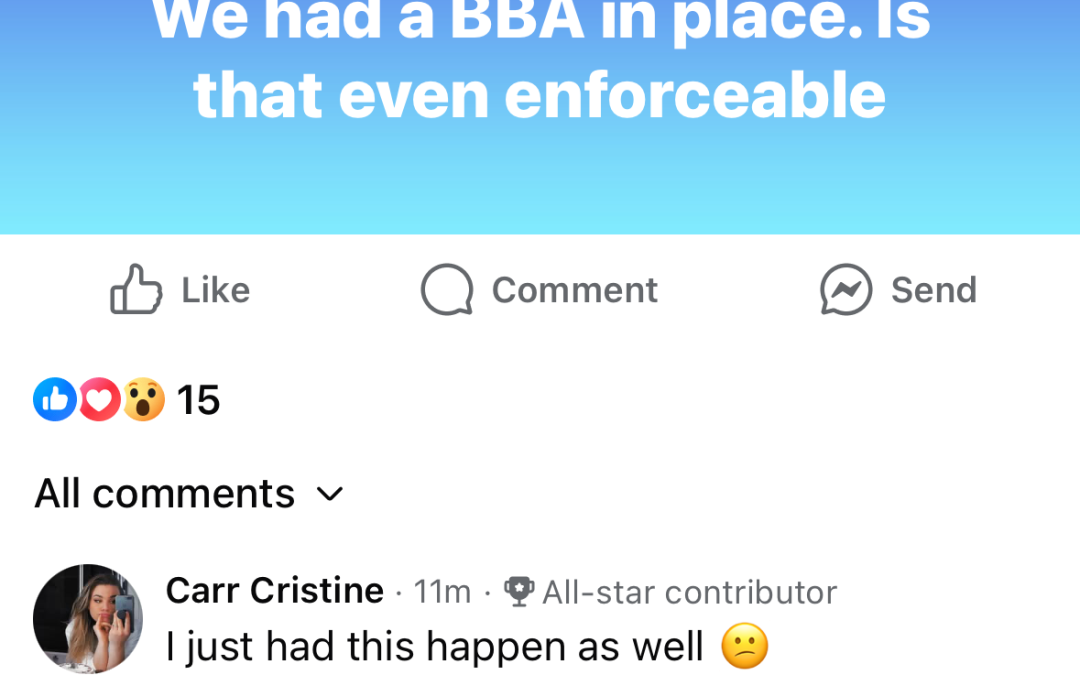Click the Send text label

coord(933,290)
